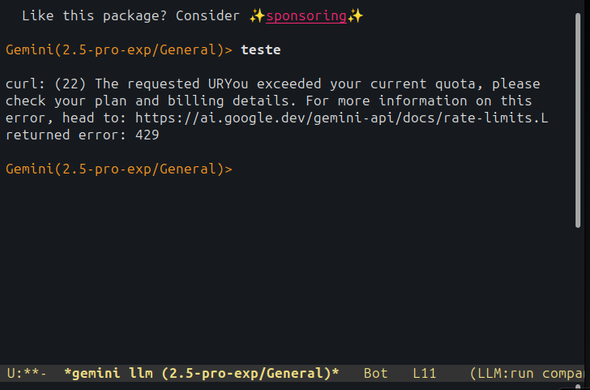This screenshot has width=590, height=390.
Task: Click the *gemini llm* buffer name in mode line
Action: point(202,373)
